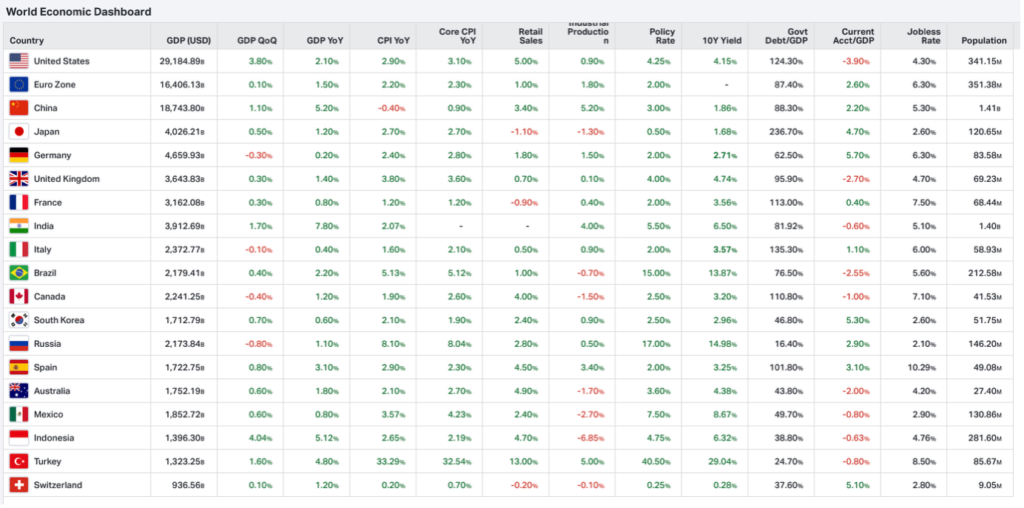The height and width of the screenshot is (508, 1024).
Task: Sort by the GDP (USD) column header
Action: tap(185, 40)
